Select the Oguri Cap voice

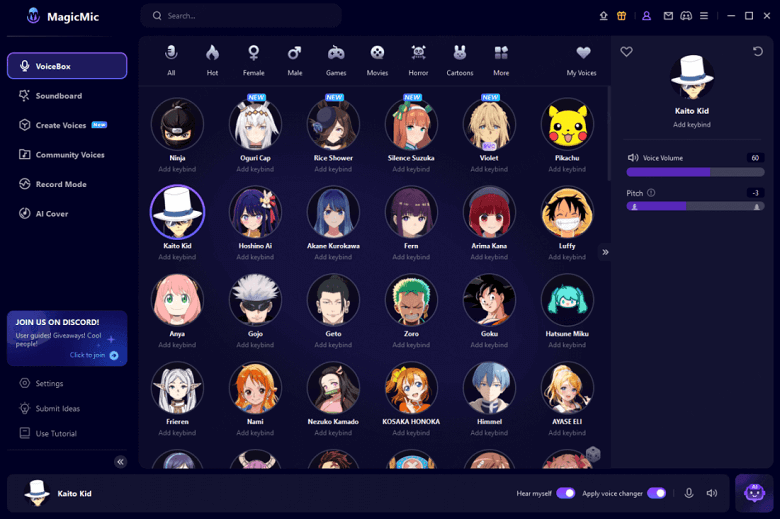pos(255,124)
